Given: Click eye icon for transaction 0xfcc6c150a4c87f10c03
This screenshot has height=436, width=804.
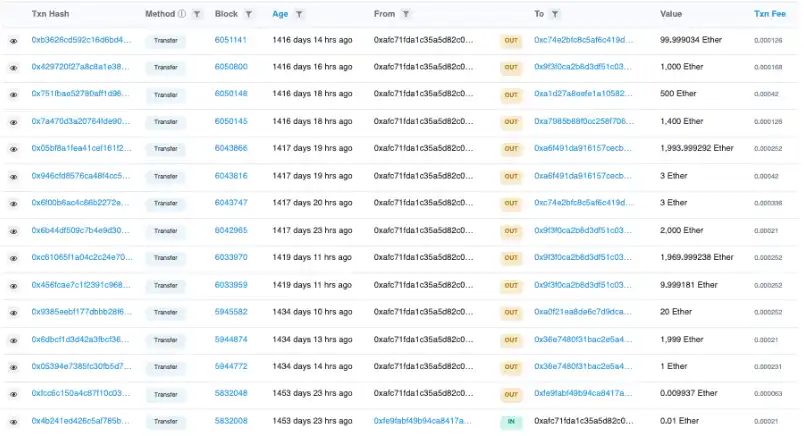Looking at the screenshot, I should 14,394.
